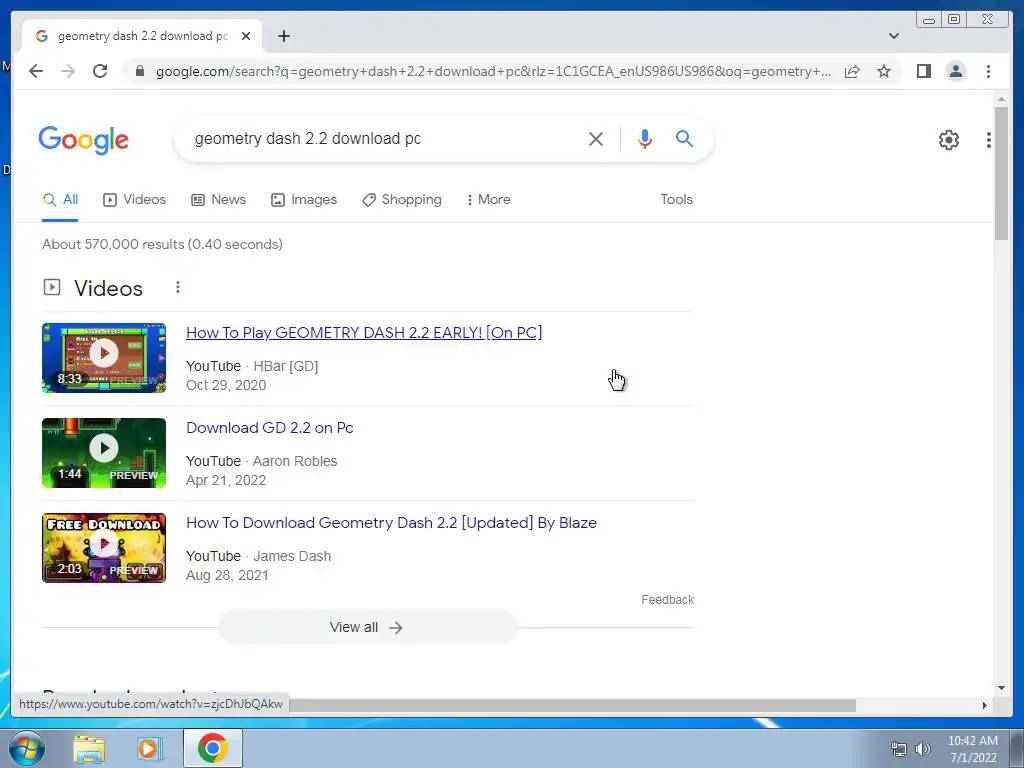The width and height of the screenshot is (1024, 768).
Task: Click the Chrome taskbar icon
Action: 213,748
